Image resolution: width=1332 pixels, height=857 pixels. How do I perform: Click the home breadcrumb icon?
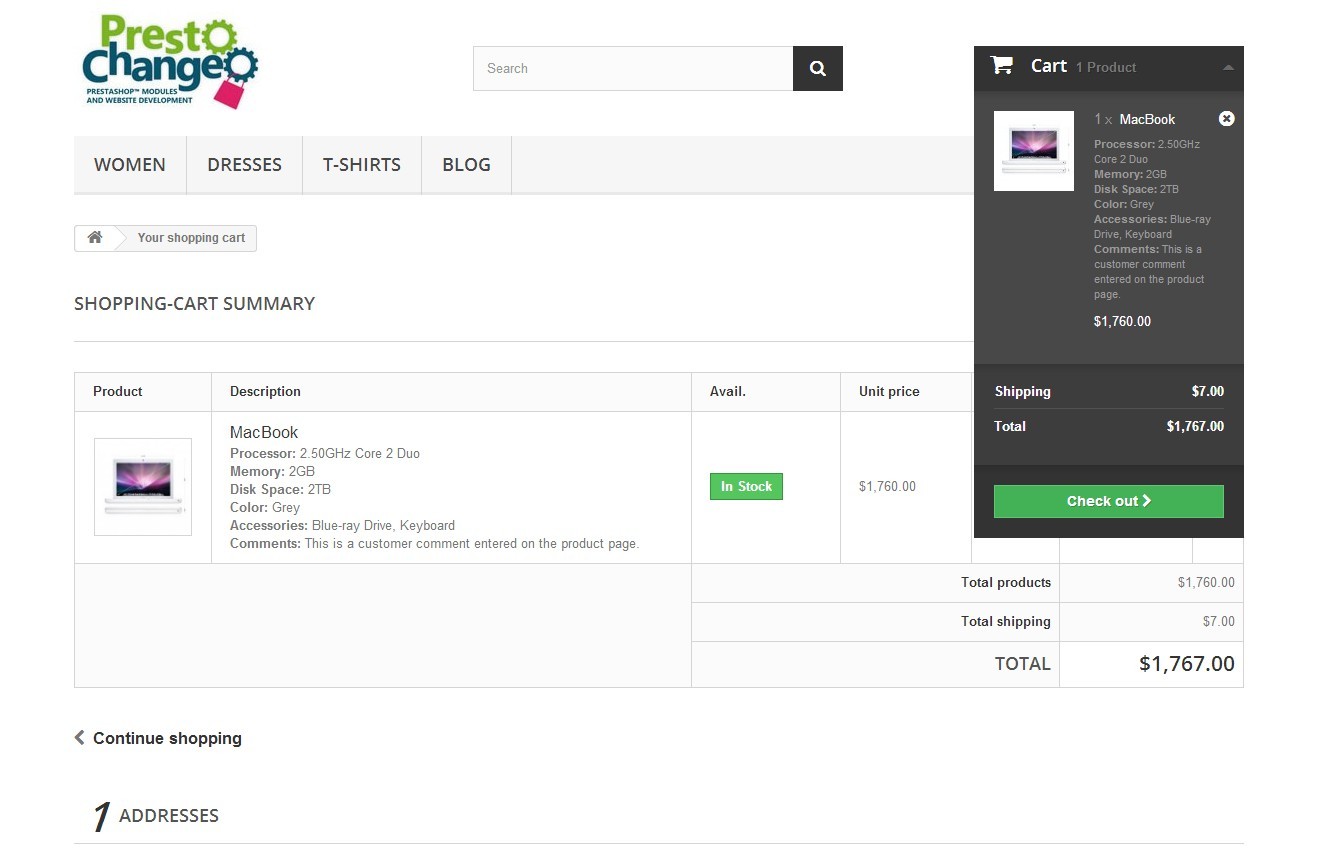click(95, 238)
